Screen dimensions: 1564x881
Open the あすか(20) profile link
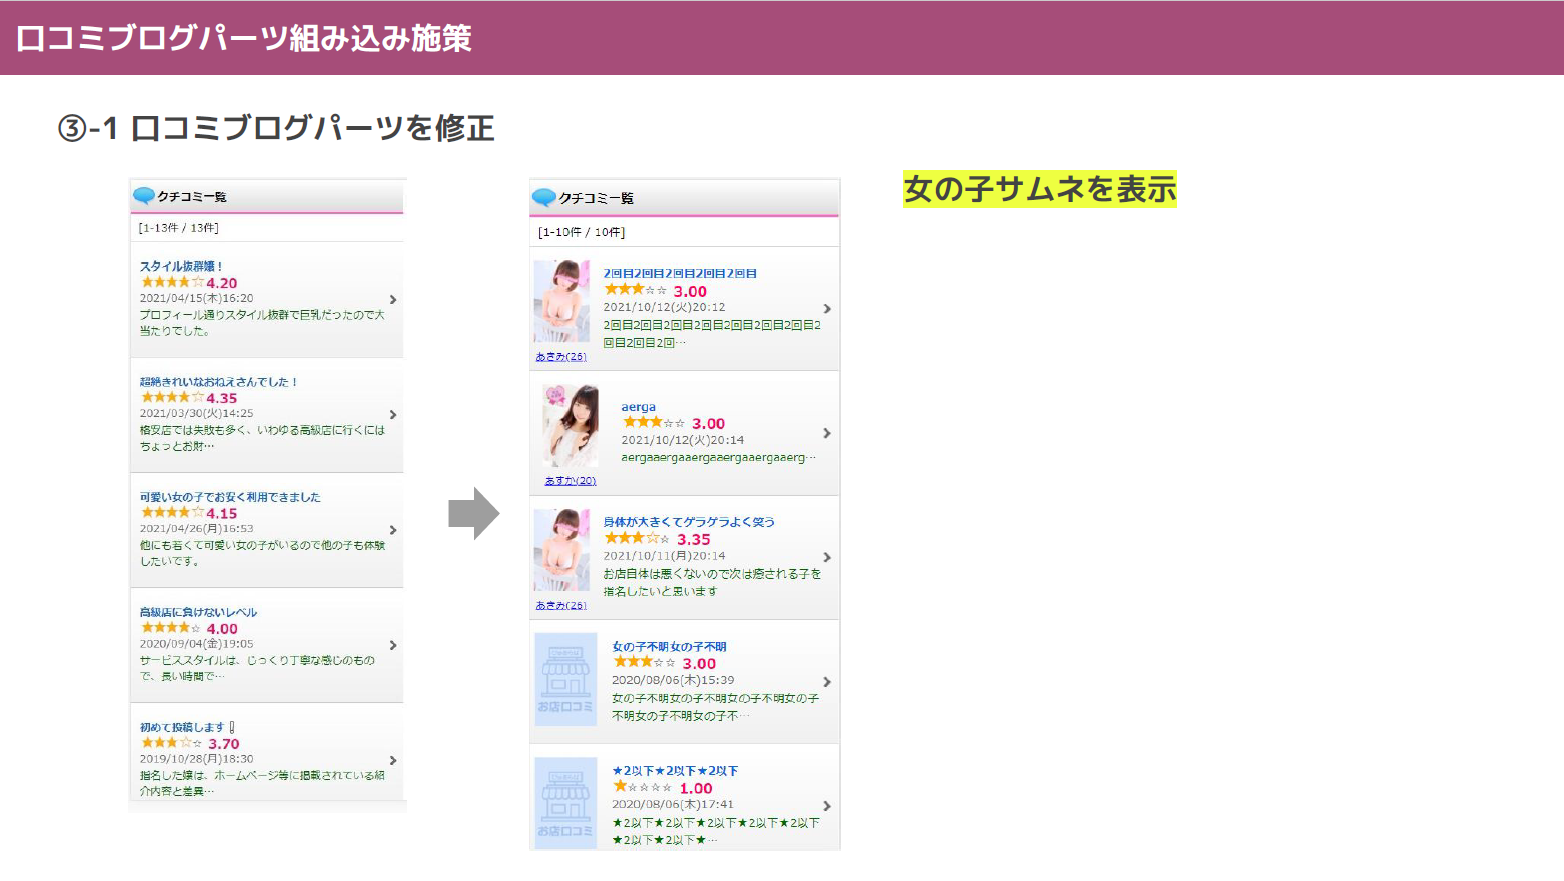(x=569, y=481)
